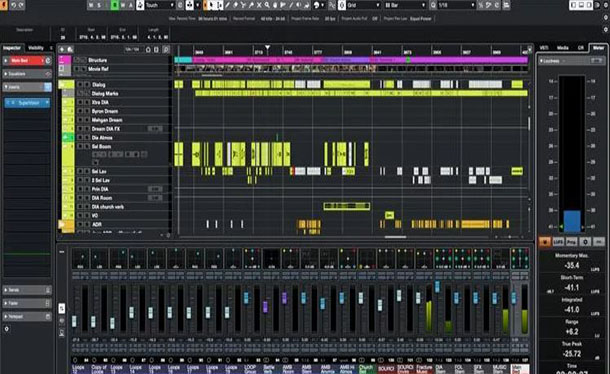The height and width of the screenshot is (374, 610).
Task: Toggle global Mute state button M
Action: (x=91, y=5)
